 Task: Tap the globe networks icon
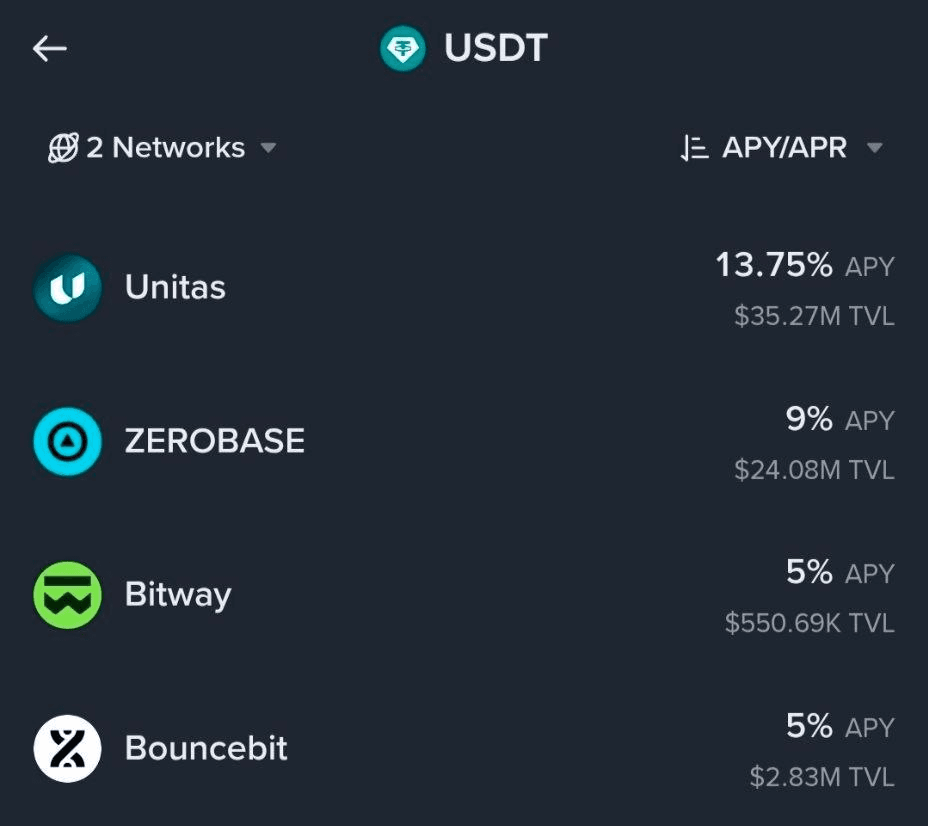[63, 148]
